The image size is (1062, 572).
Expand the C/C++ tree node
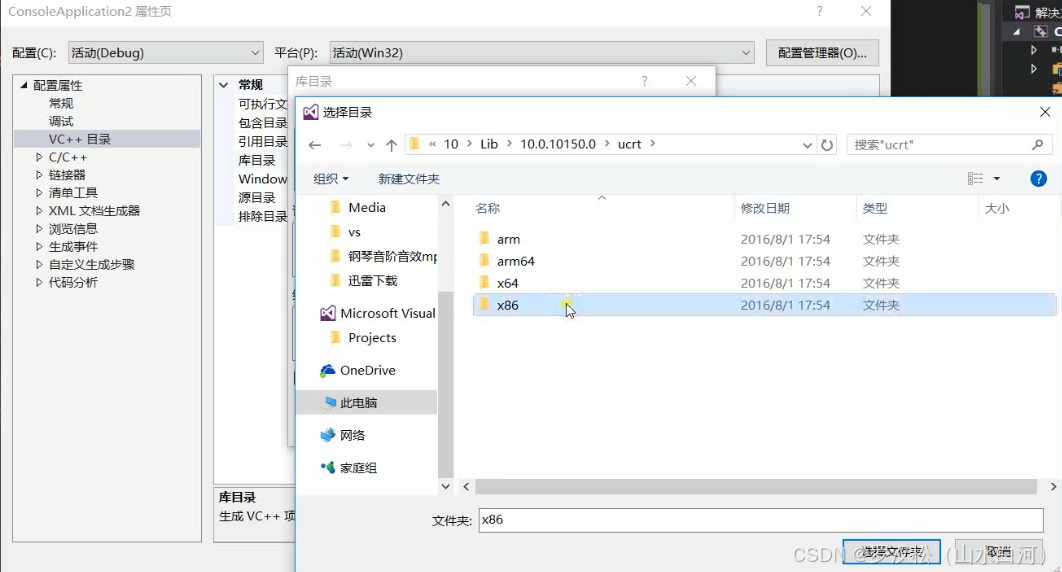[x=39, y=157]
